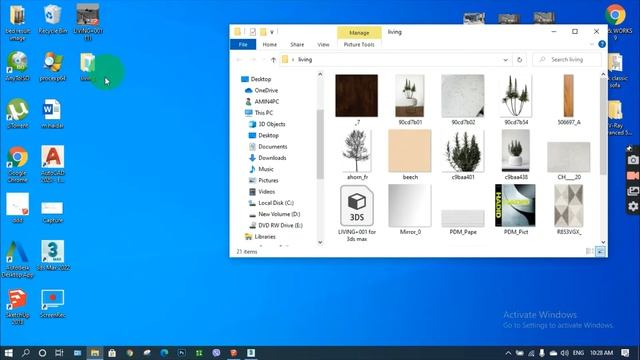Click the Manage contextual tab
The height and width of the screenshot is (360, 640).
359,33
